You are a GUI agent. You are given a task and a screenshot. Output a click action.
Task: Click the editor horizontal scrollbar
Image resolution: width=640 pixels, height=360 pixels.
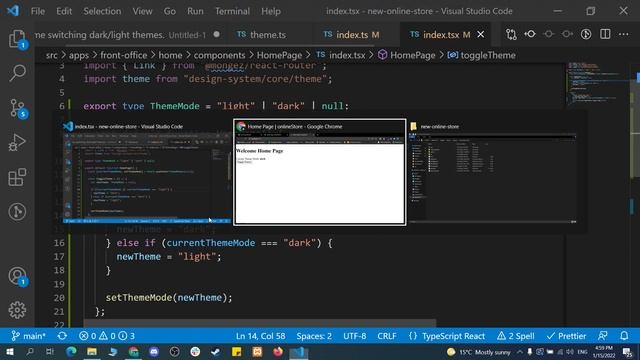pos(260,323)
